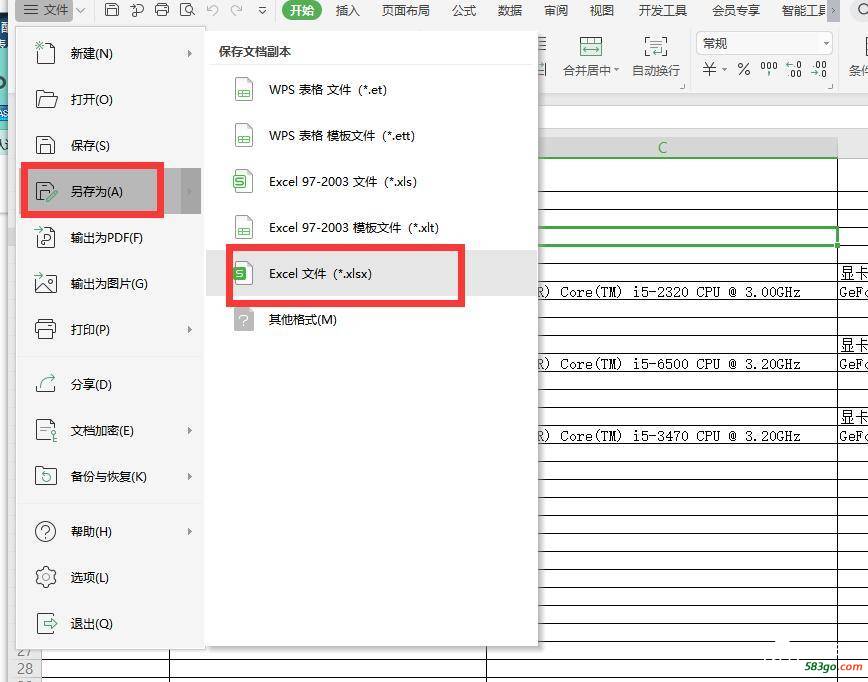
Task: Click the 另存为 save-as icon
Action: click(46, 192)
